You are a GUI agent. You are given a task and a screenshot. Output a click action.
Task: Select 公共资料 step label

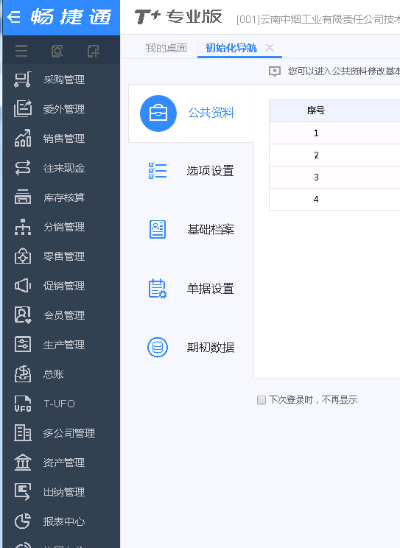[211, 113]
